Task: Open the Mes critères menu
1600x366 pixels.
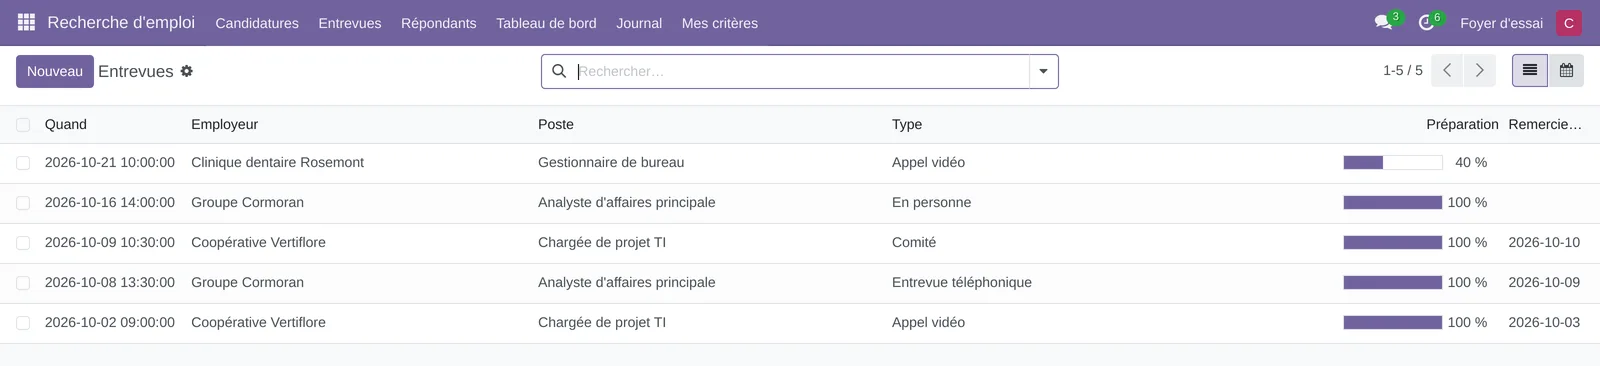Action: tap(720, 23)
